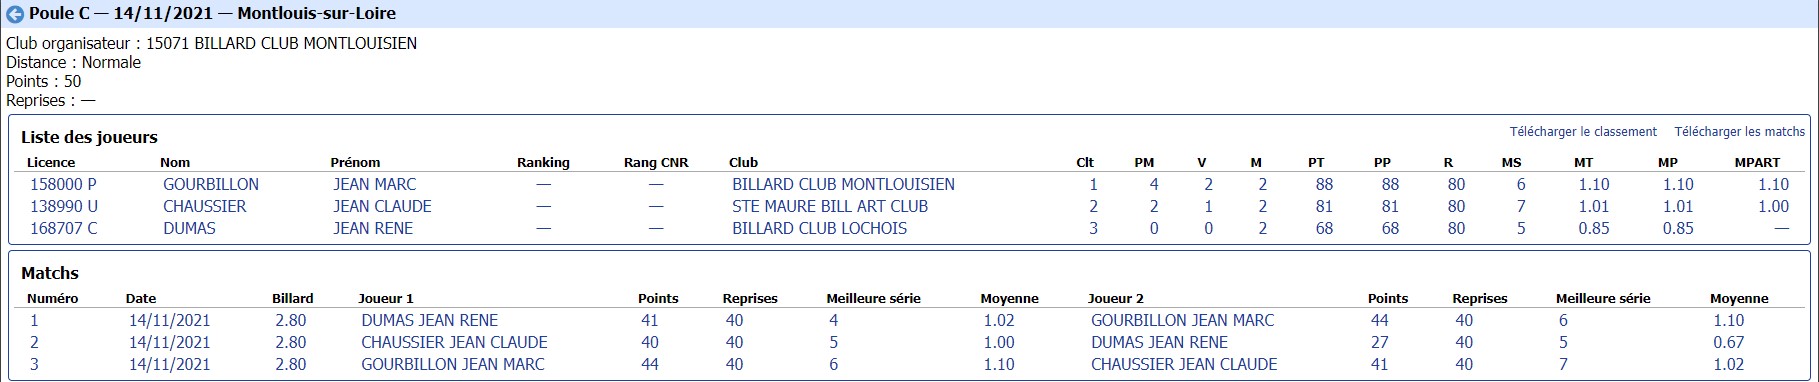The height and width of the screenshot is (382, 1819).
Task: Click the blue back arrow icon
Action: pyautogui.click(x=15, y=14)
